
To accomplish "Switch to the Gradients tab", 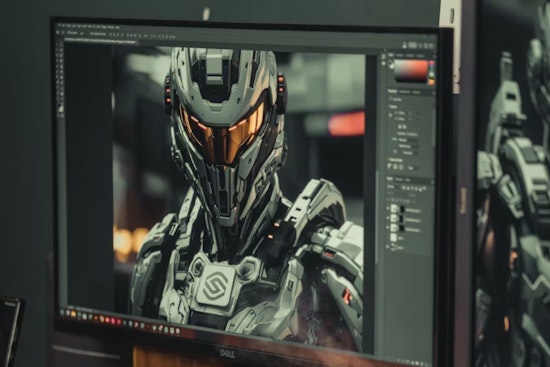I will [x=410, y=55].
